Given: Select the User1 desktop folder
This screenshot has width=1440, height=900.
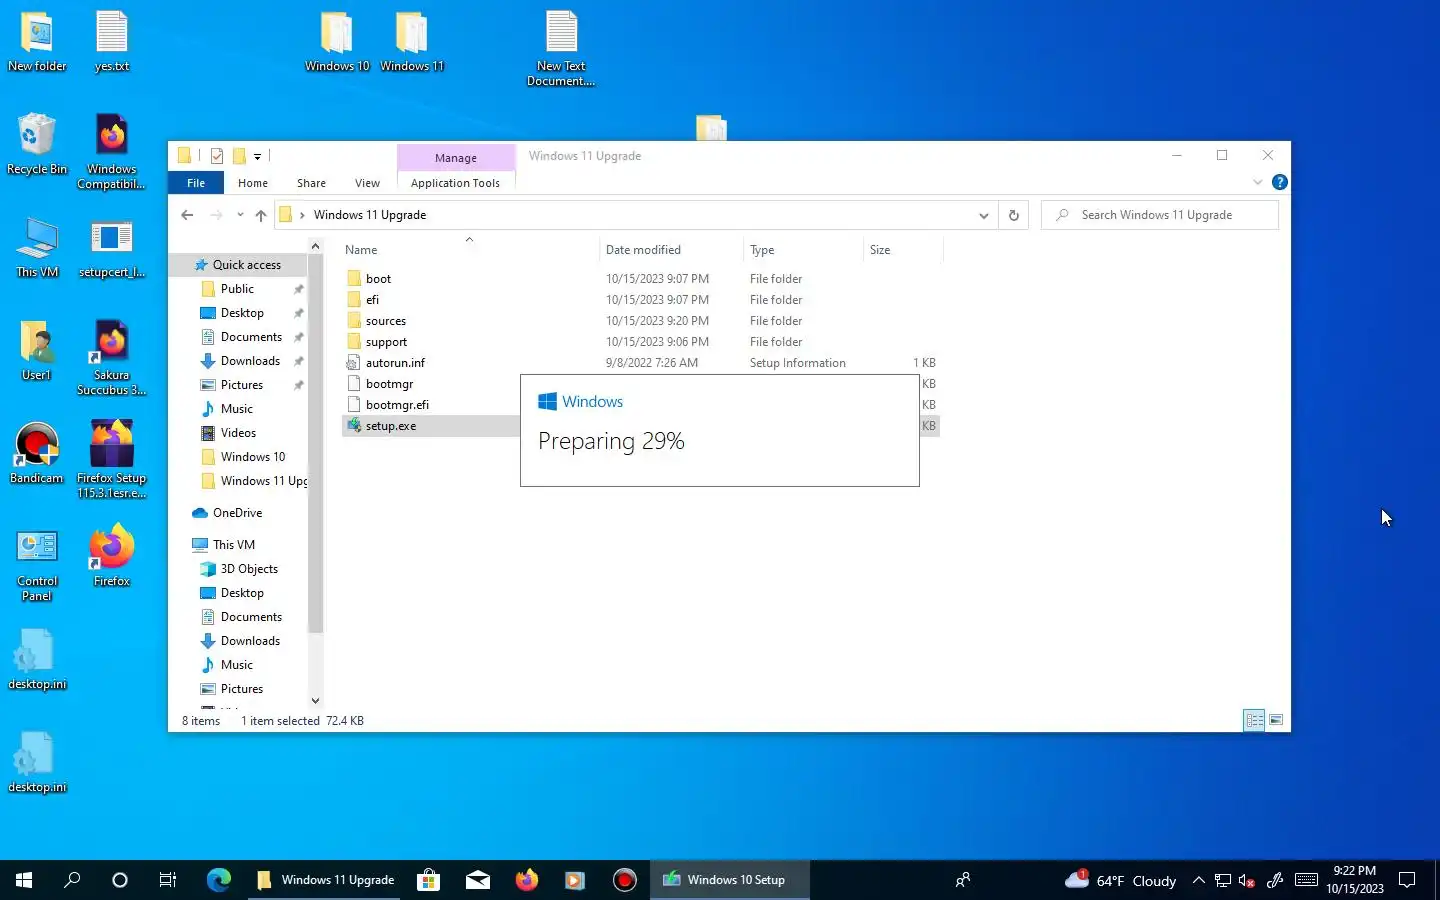Looking at the screenshot, I should [37, 351].
